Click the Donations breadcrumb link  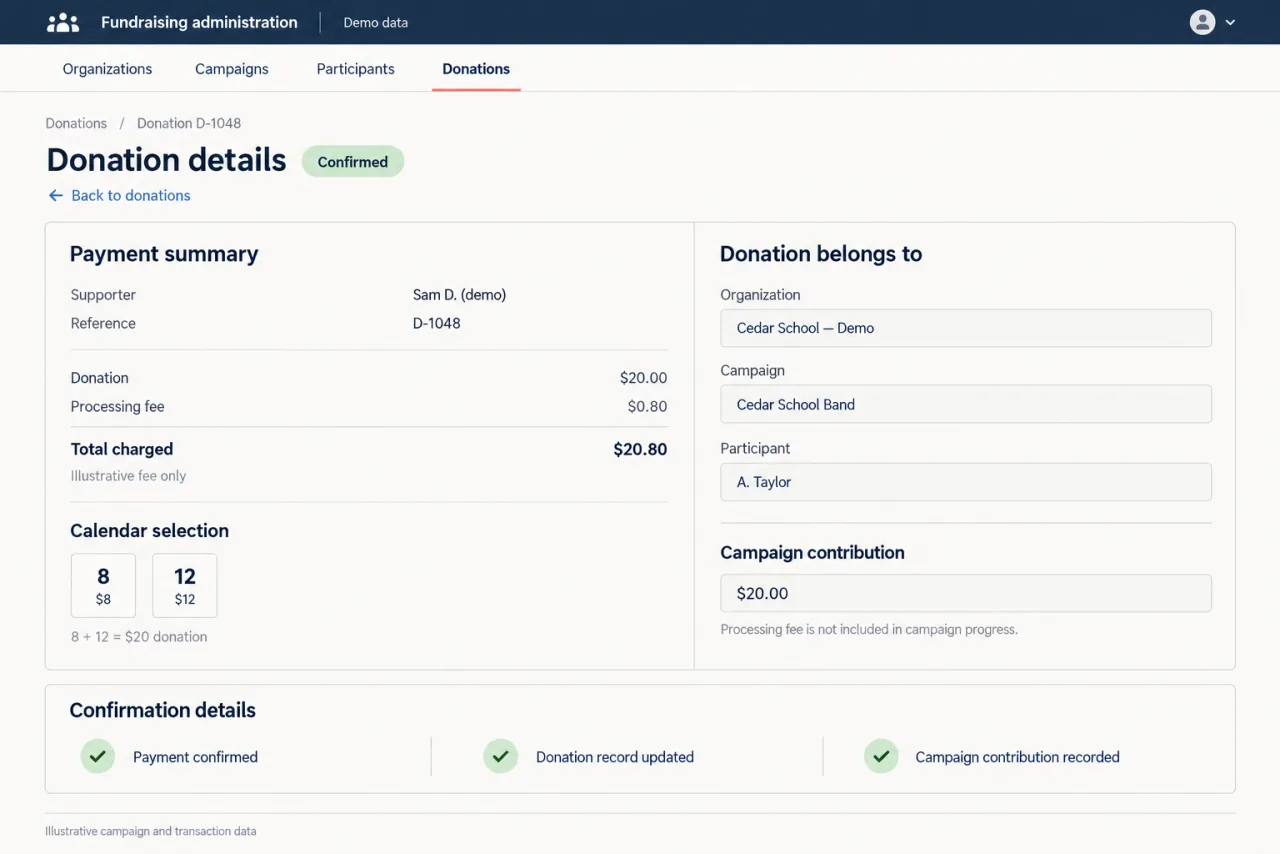[x=76, y=123]
